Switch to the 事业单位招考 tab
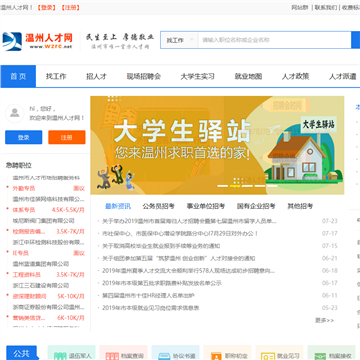This screenshot has height=360, width=360. pyautogui.click(x=206, y=206)
